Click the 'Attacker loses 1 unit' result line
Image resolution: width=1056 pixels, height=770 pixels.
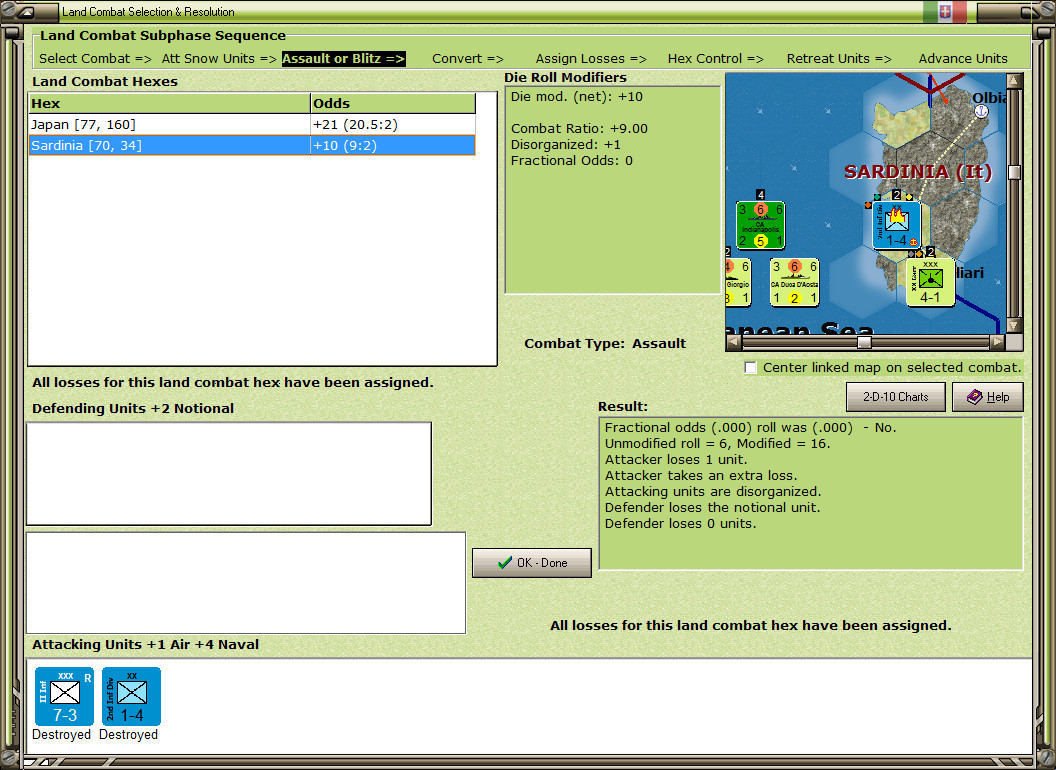point(676,459)
